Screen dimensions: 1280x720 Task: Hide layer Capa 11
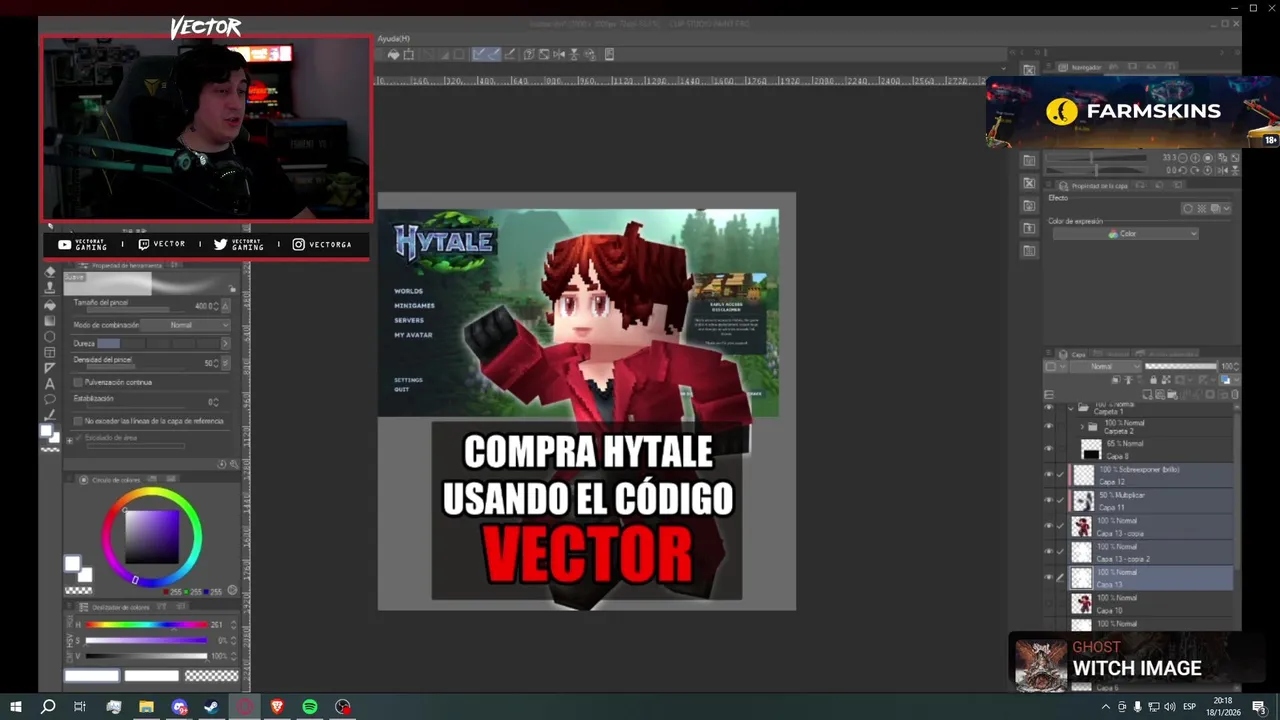[x=1049, y=500]
